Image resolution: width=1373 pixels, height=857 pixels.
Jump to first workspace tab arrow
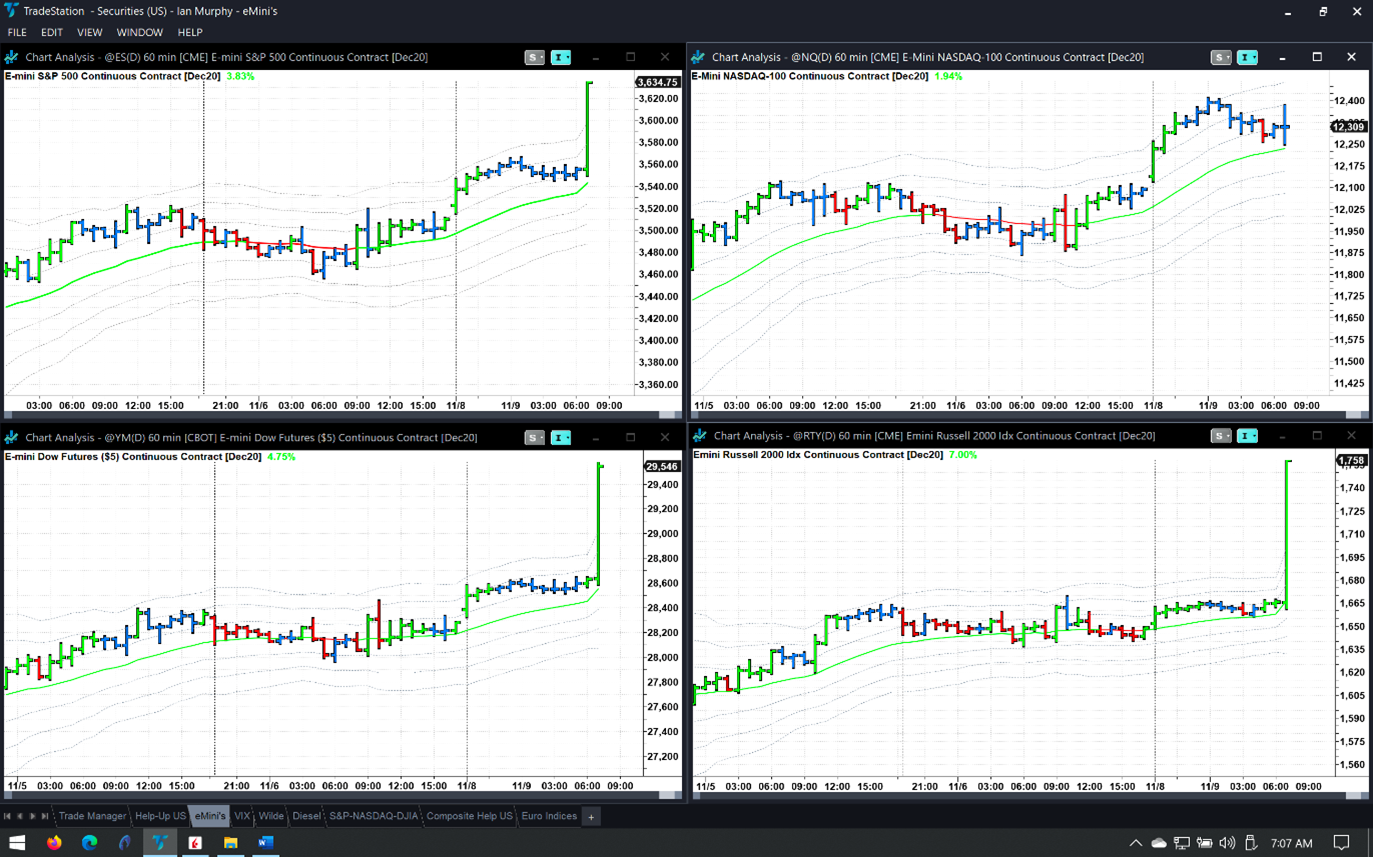7,817
